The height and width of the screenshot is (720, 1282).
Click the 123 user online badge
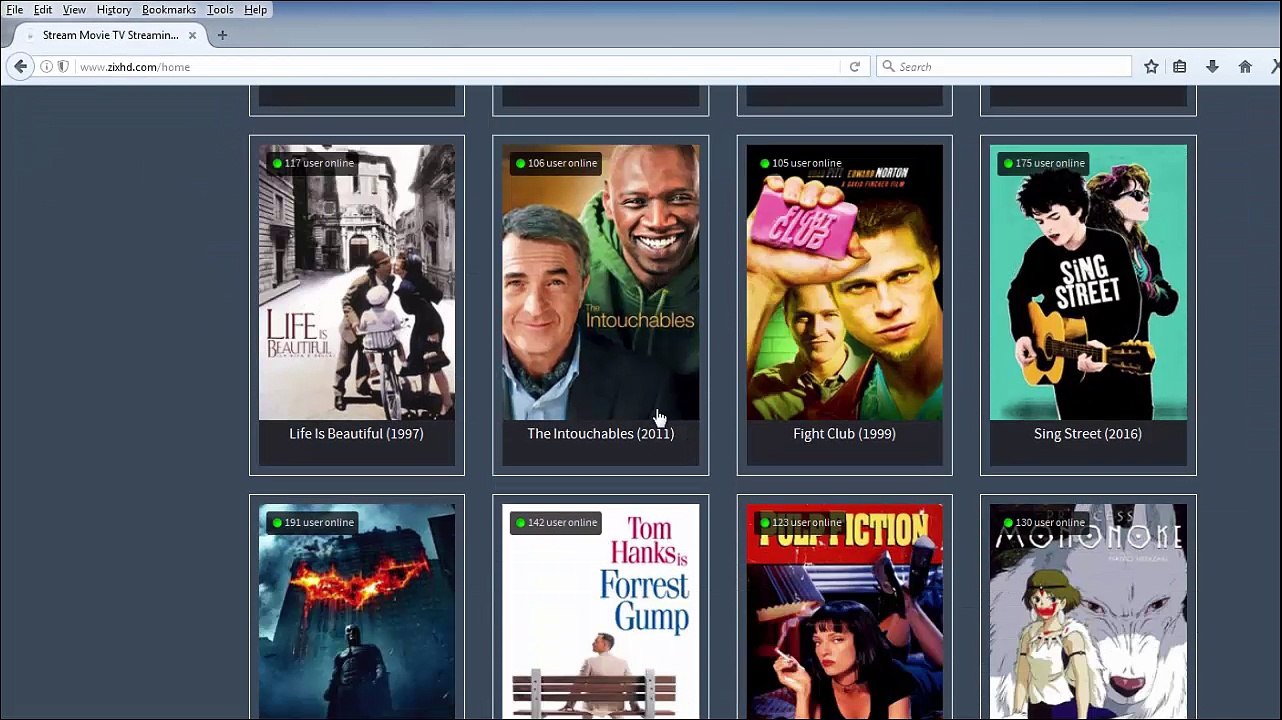800,523
